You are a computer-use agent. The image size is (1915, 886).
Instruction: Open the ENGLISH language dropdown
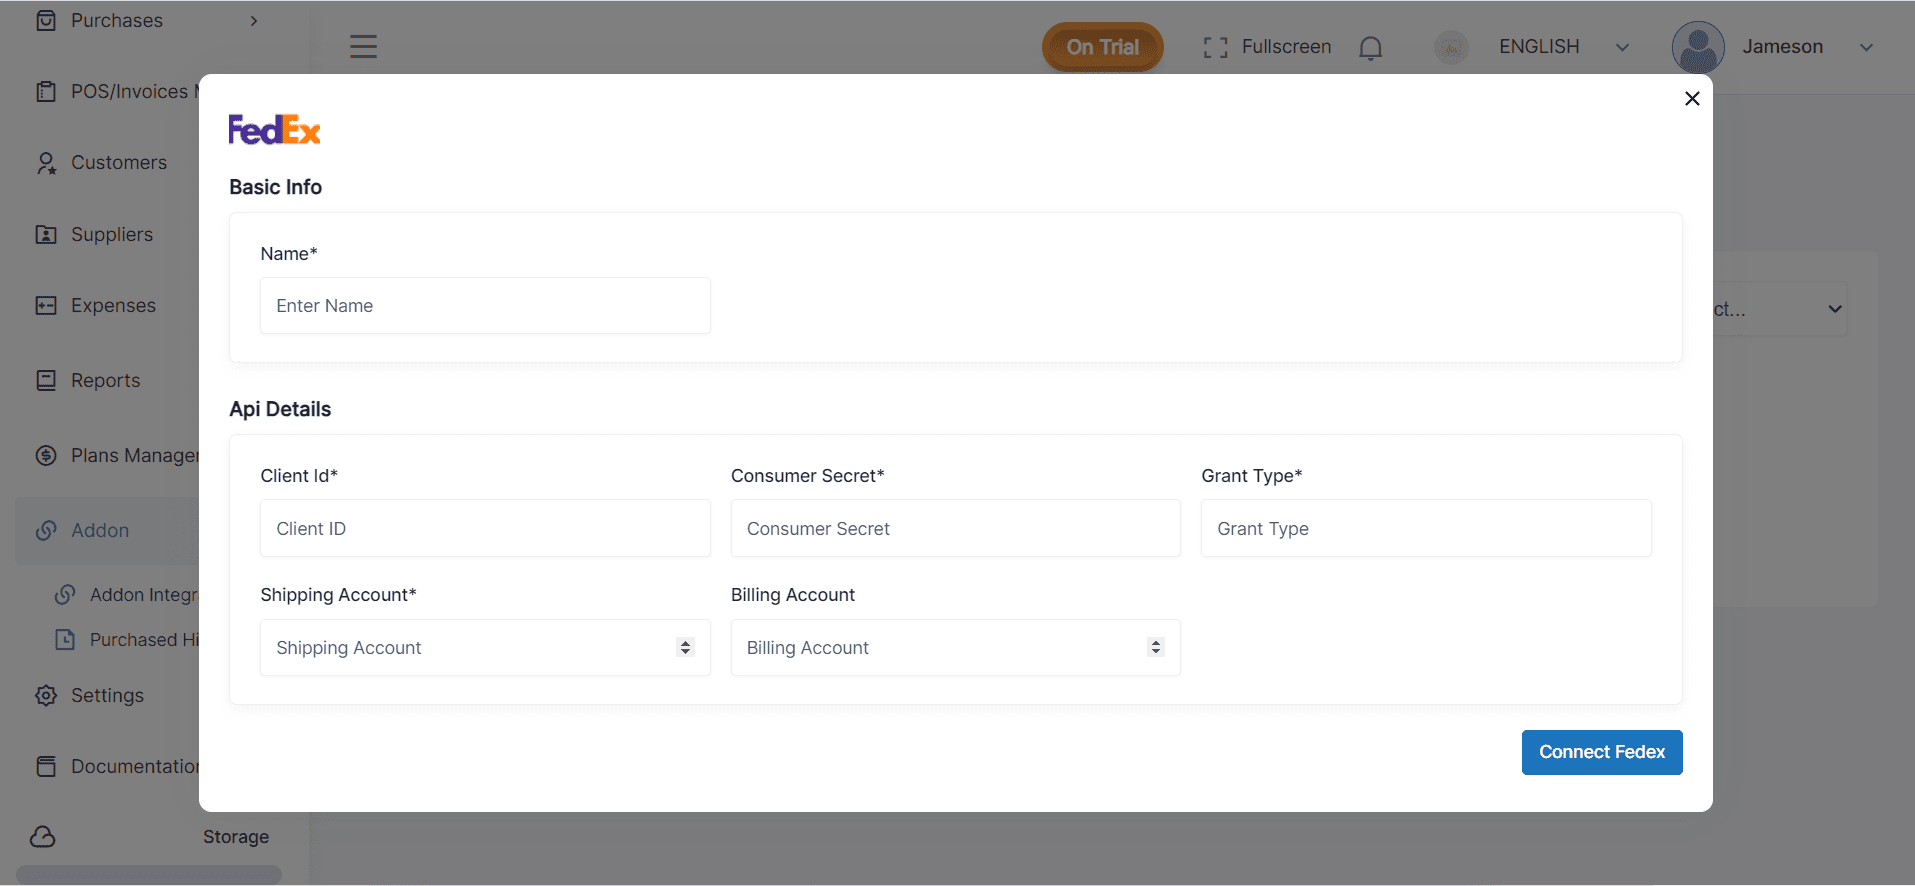click(x=1564, y=47)
